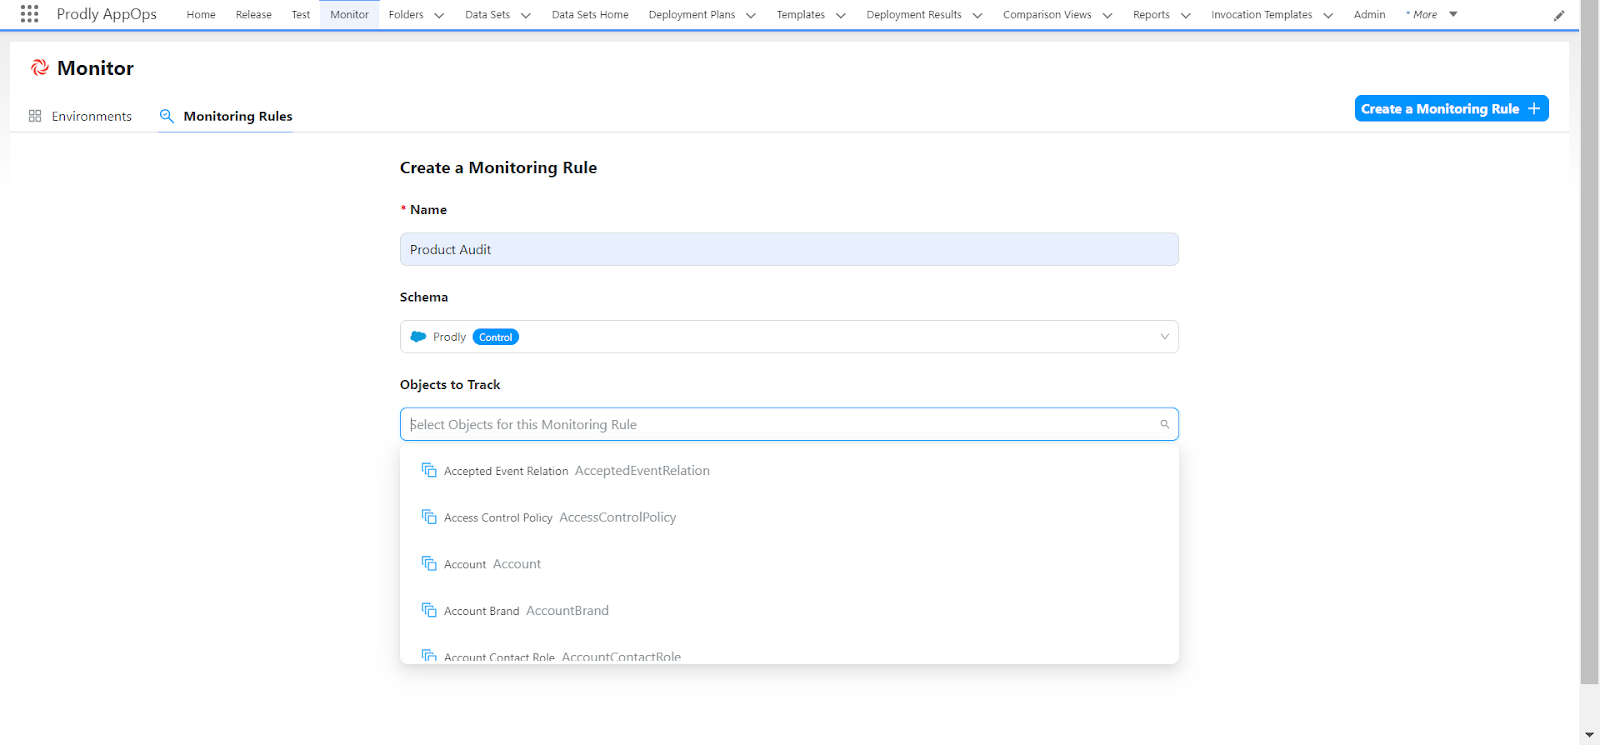Image resolution: width=1600 pixels, height=745 pixels.
Task: Click the Deployment Results navigation item
Action: pos(914,15)
